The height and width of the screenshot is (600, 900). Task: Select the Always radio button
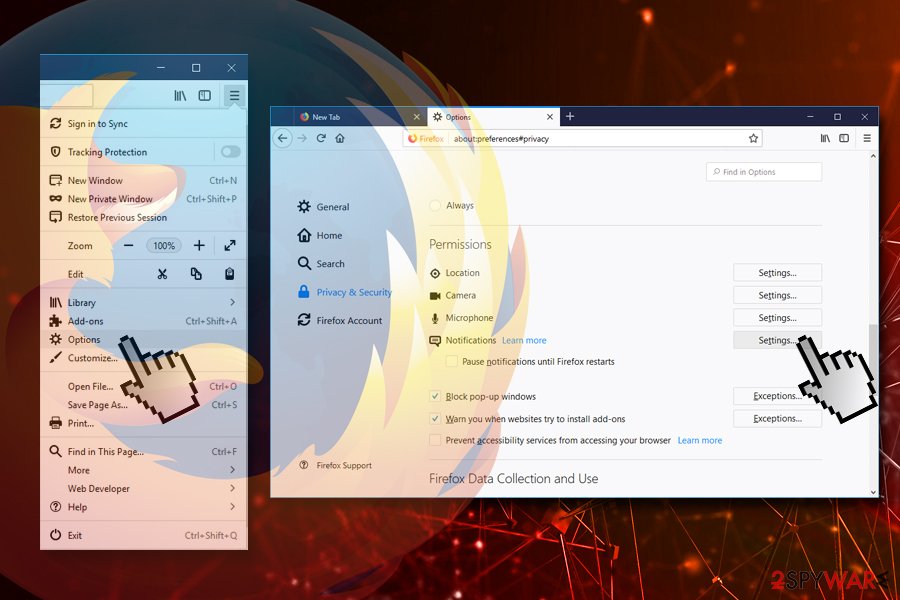[x=435, y=205]
